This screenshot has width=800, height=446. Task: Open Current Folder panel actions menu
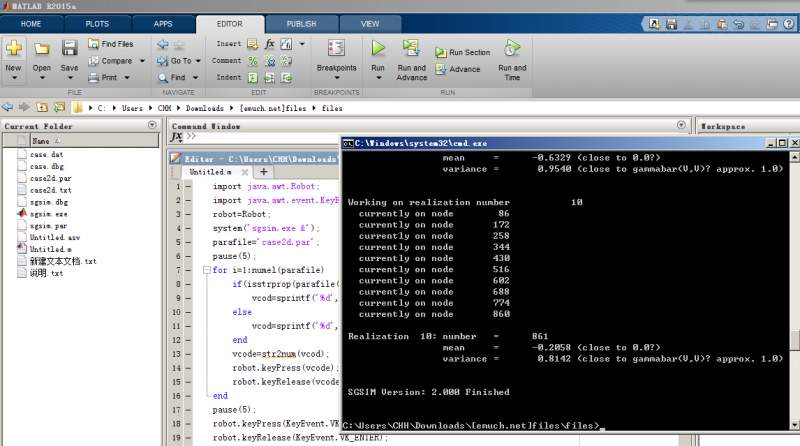(152, 126)
